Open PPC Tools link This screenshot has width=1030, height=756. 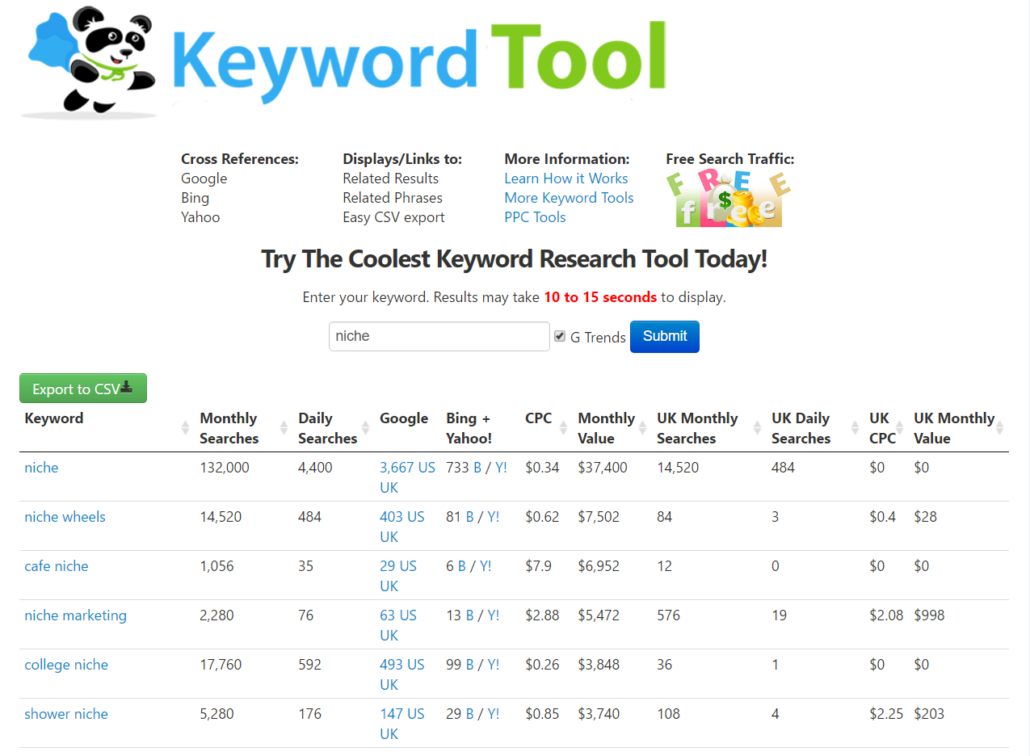(x=535, y=217)
